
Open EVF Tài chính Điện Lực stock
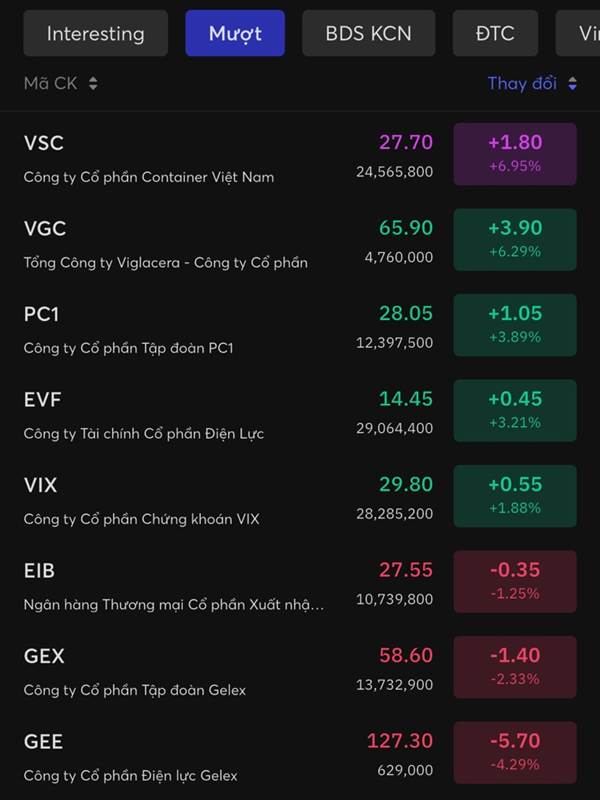[x=300, y=410]
